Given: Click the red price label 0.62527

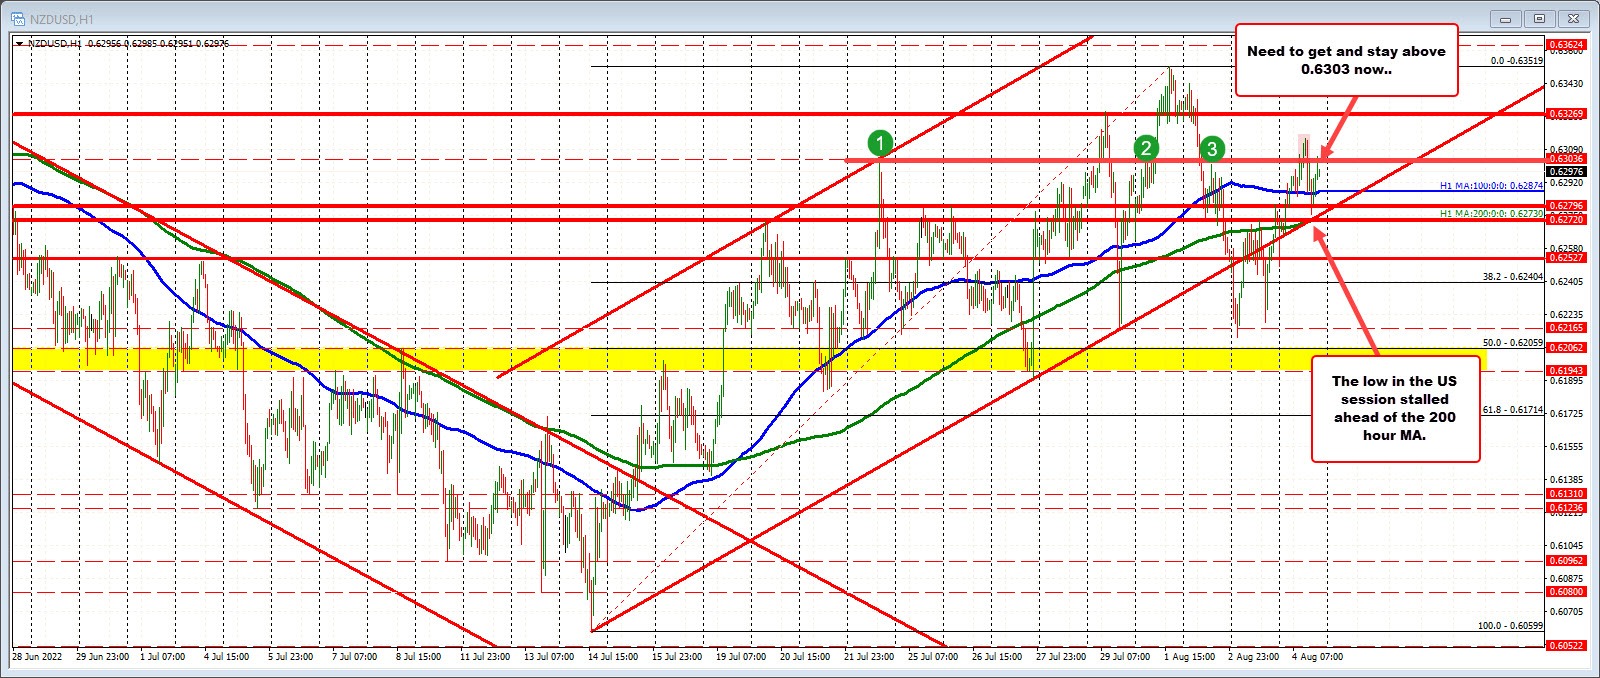Looking at the screenshot, I should coord(1566,258).
